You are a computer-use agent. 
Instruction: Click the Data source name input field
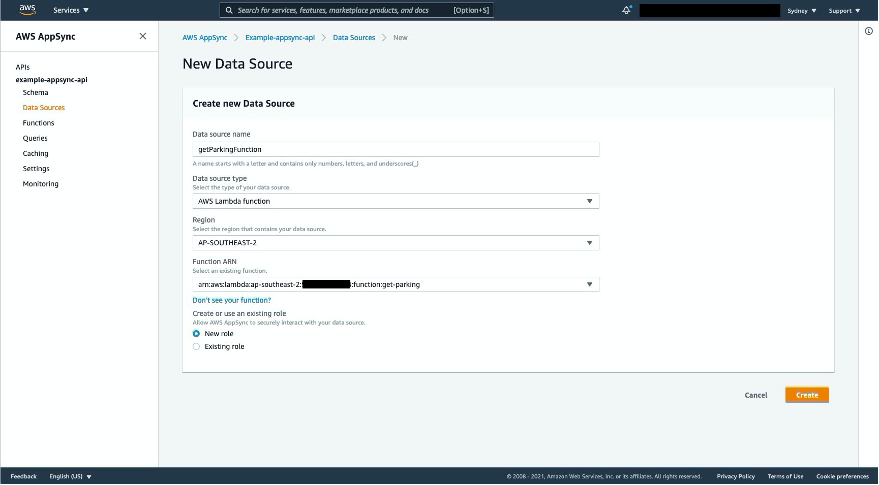(x=396, y=149)
